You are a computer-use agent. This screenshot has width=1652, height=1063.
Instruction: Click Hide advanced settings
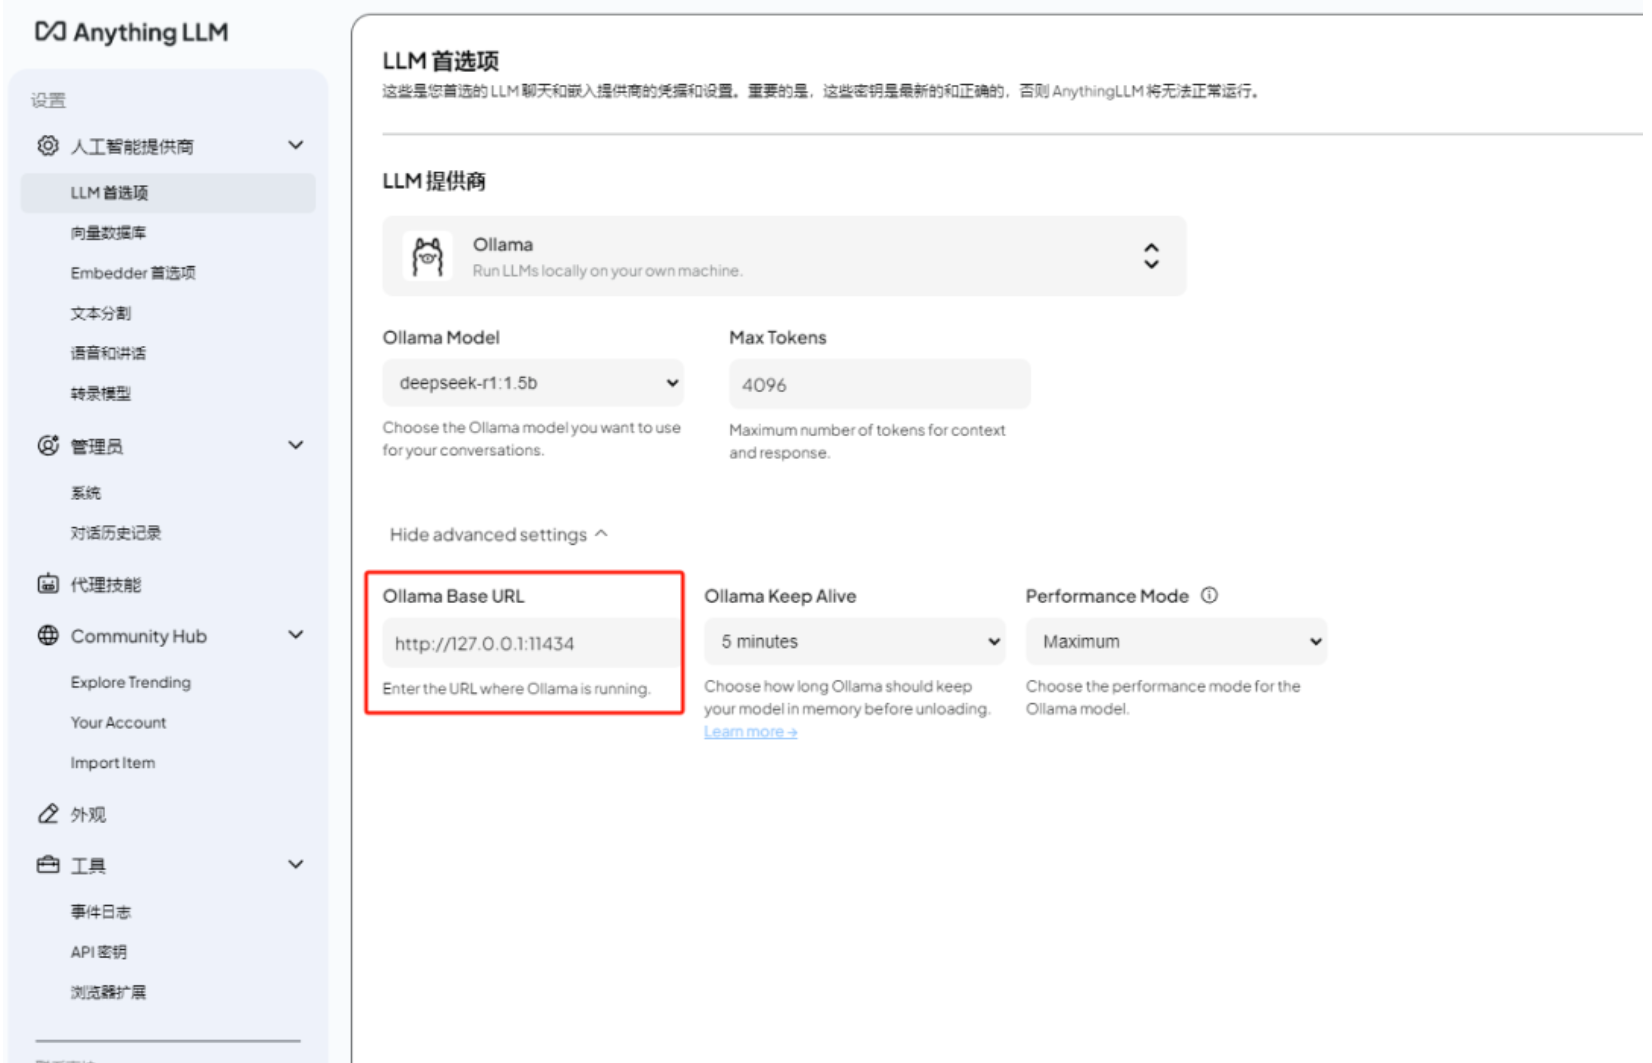click(497, 534)
